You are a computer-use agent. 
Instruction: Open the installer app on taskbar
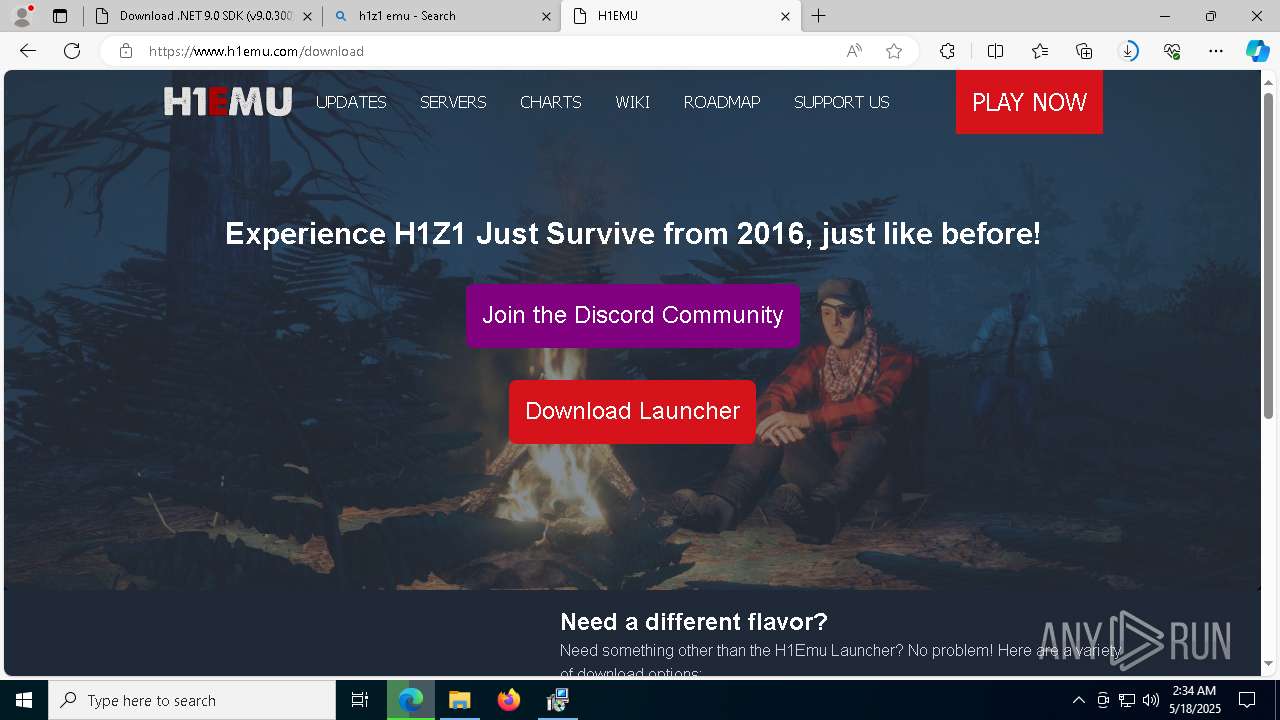tap(558, 700)
